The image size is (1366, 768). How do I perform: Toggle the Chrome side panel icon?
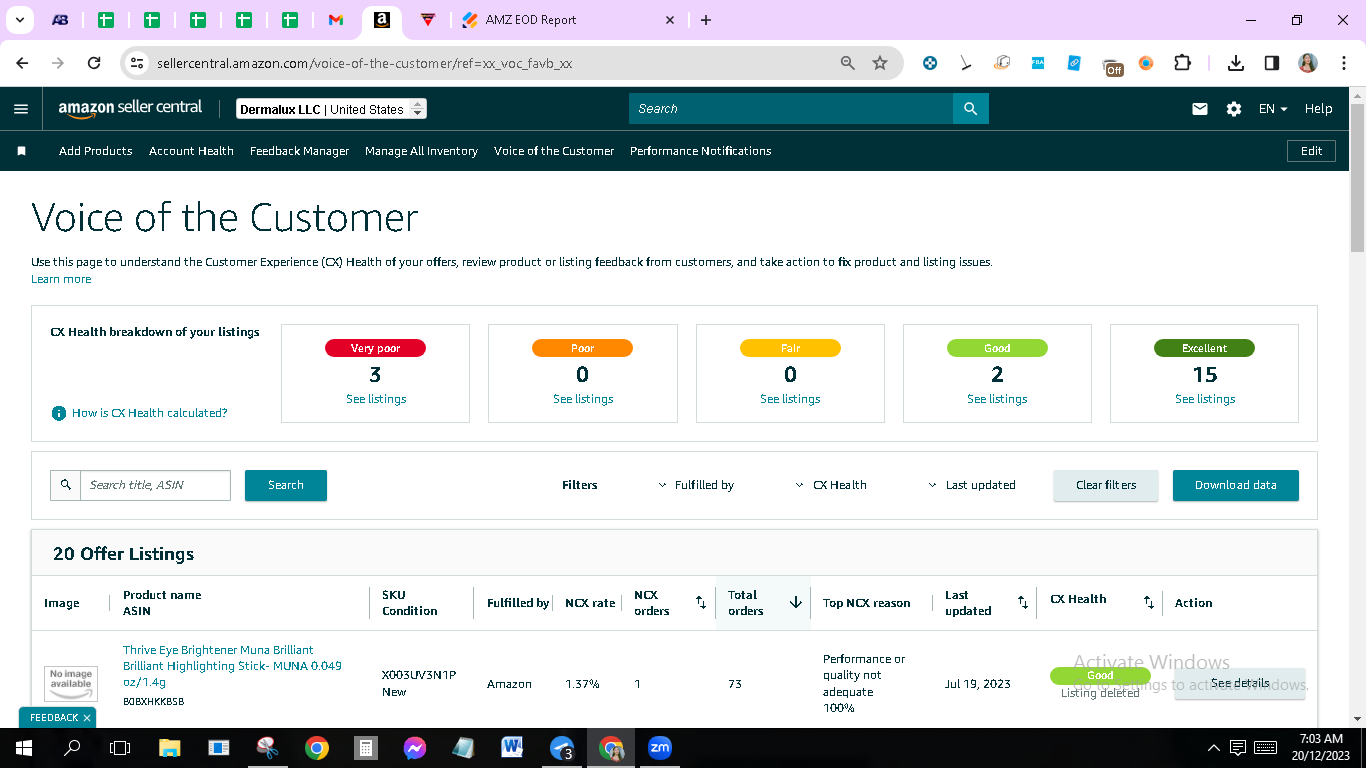pyautogui.click(x=1272, y=63)
